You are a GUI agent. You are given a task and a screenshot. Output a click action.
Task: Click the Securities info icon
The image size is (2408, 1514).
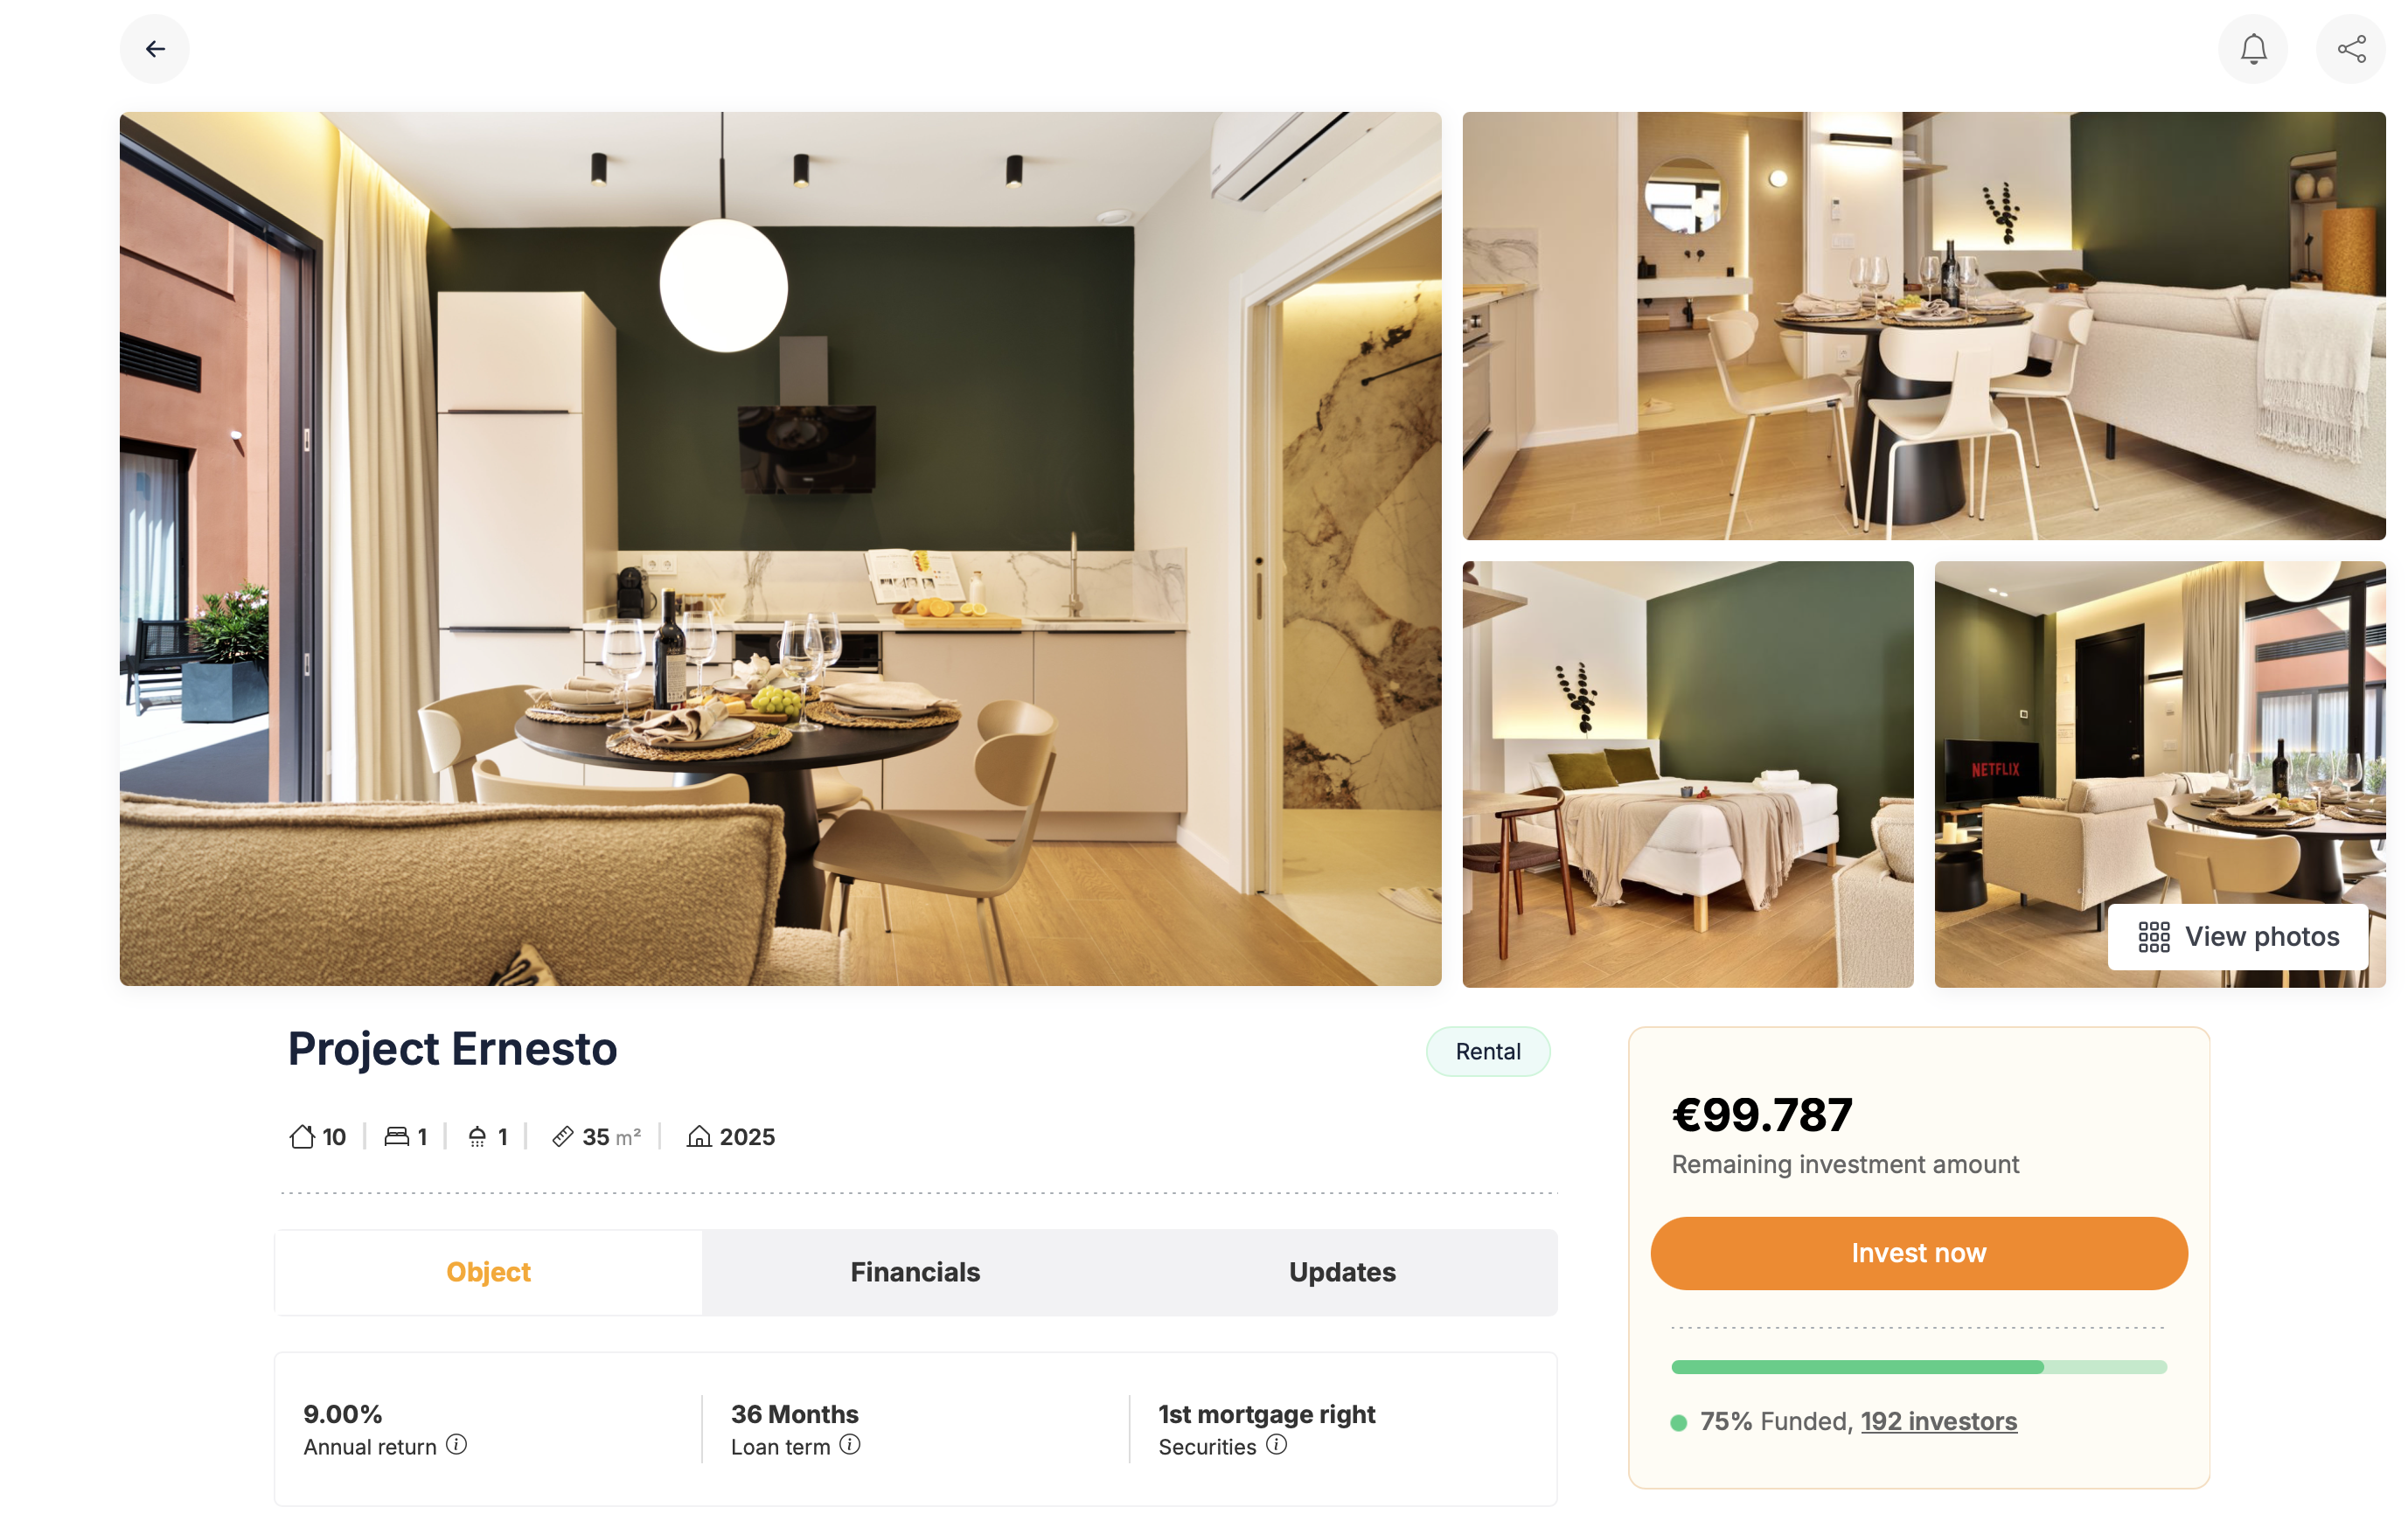tap(1277, 1445)
